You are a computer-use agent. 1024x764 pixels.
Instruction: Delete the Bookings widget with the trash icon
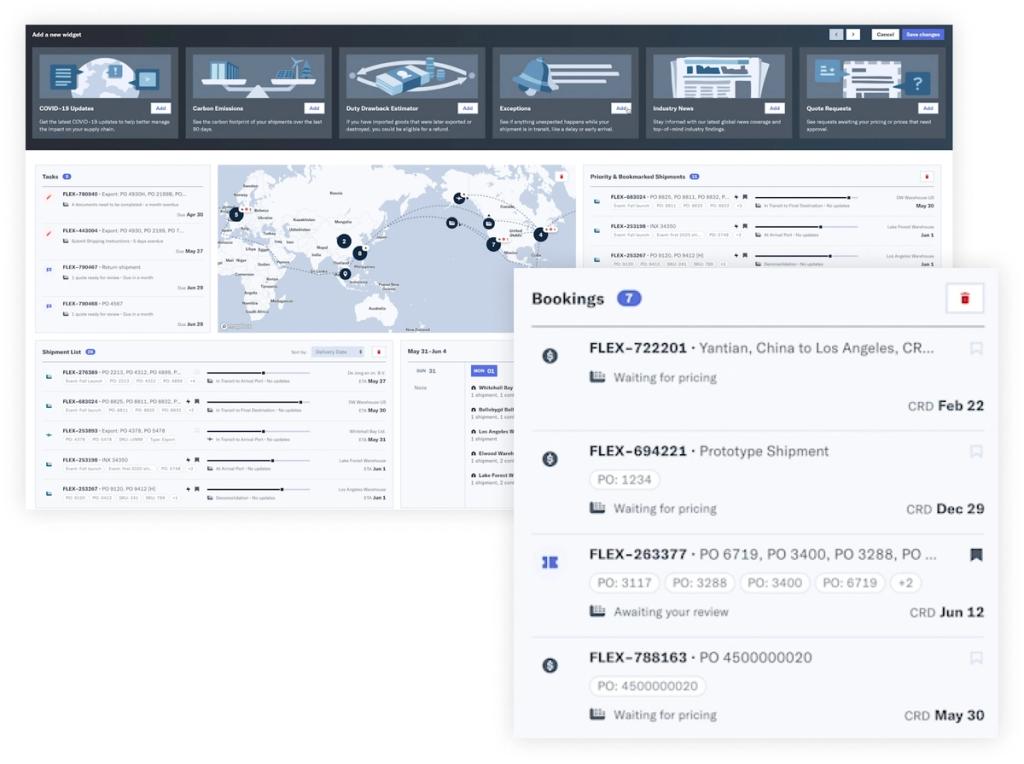tap(964, 298)
